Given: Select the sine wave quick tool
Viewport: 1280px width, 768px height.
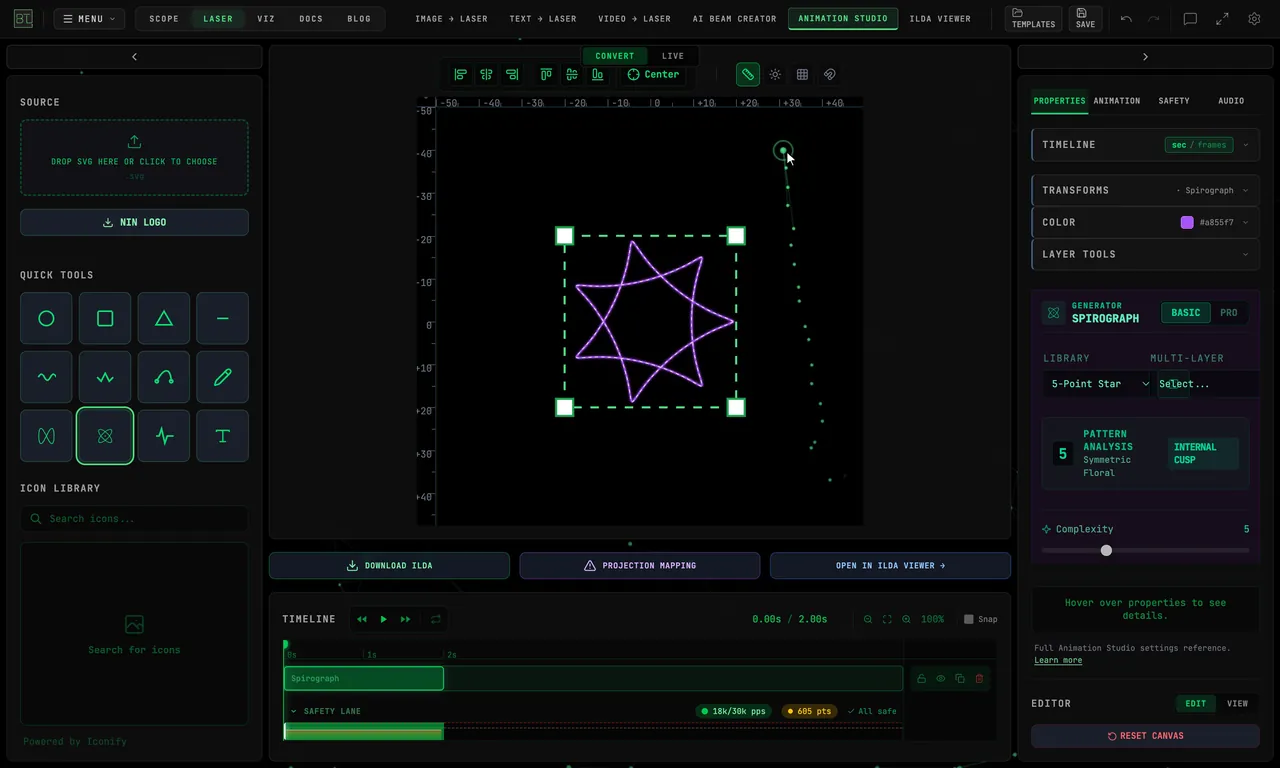Looking at the screenshot, I should [x=46, y=377].
